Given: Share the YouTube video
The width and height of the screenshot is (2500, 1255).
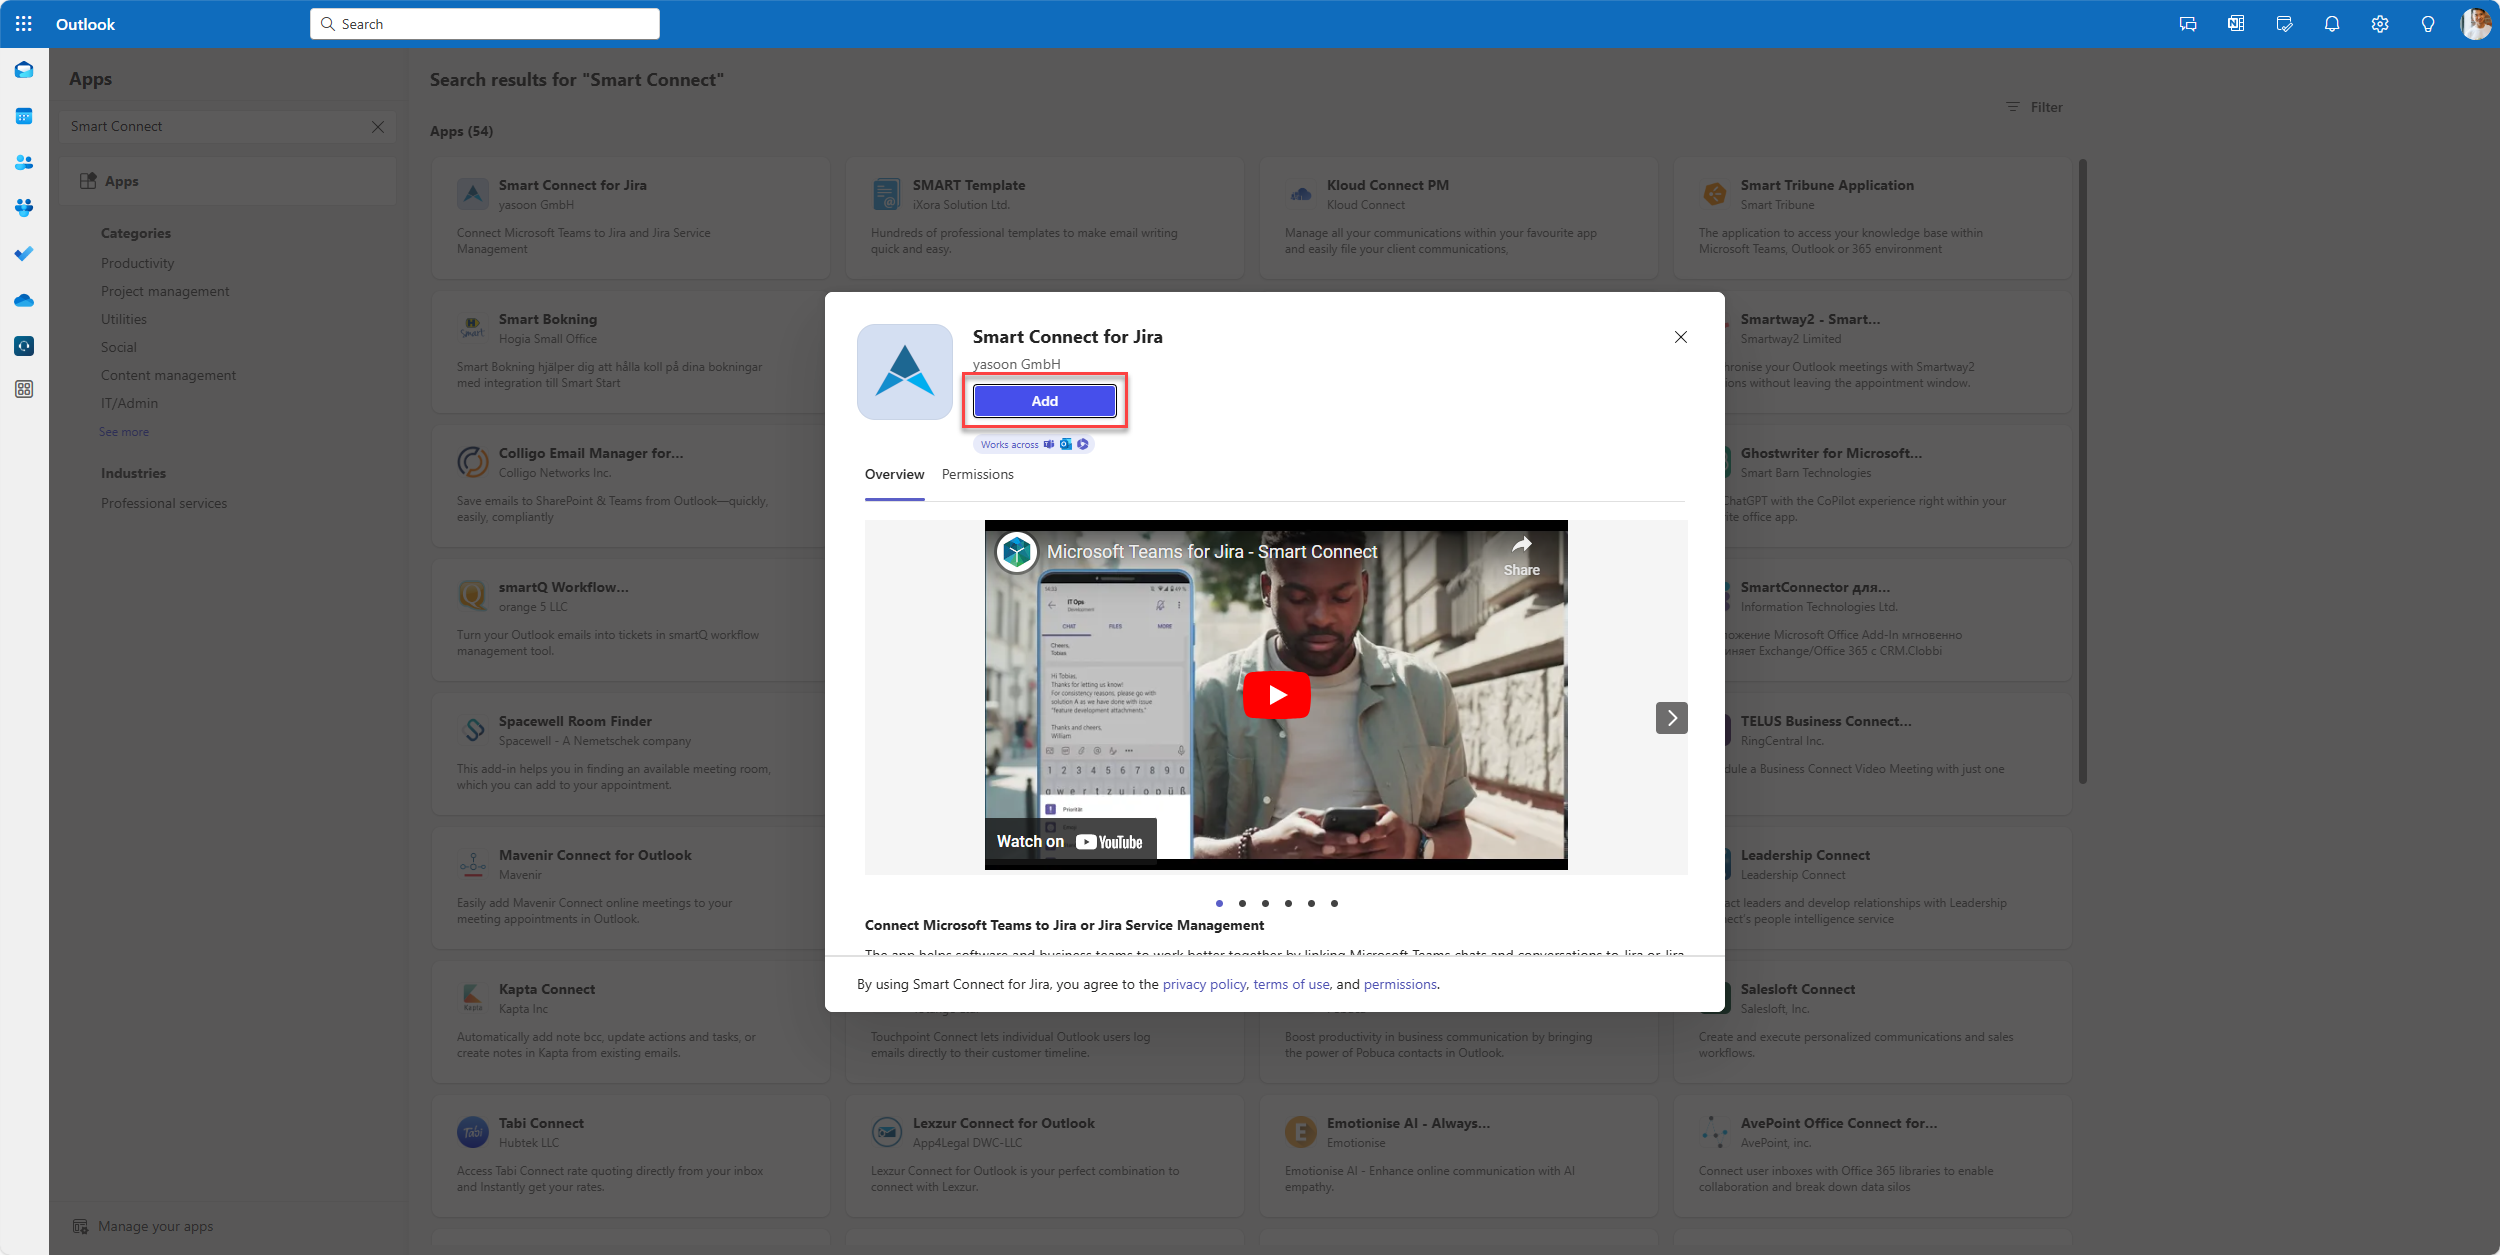Looking at the screenshot, I should (1521, 555).
